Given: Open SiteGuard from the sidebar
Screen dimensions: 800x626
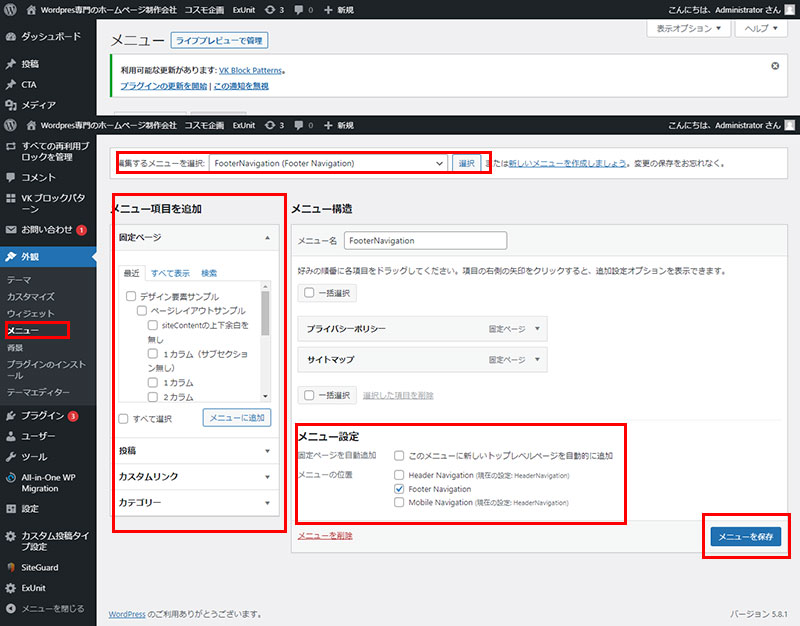Looking at the screenshot, I should tap(40, 567).
